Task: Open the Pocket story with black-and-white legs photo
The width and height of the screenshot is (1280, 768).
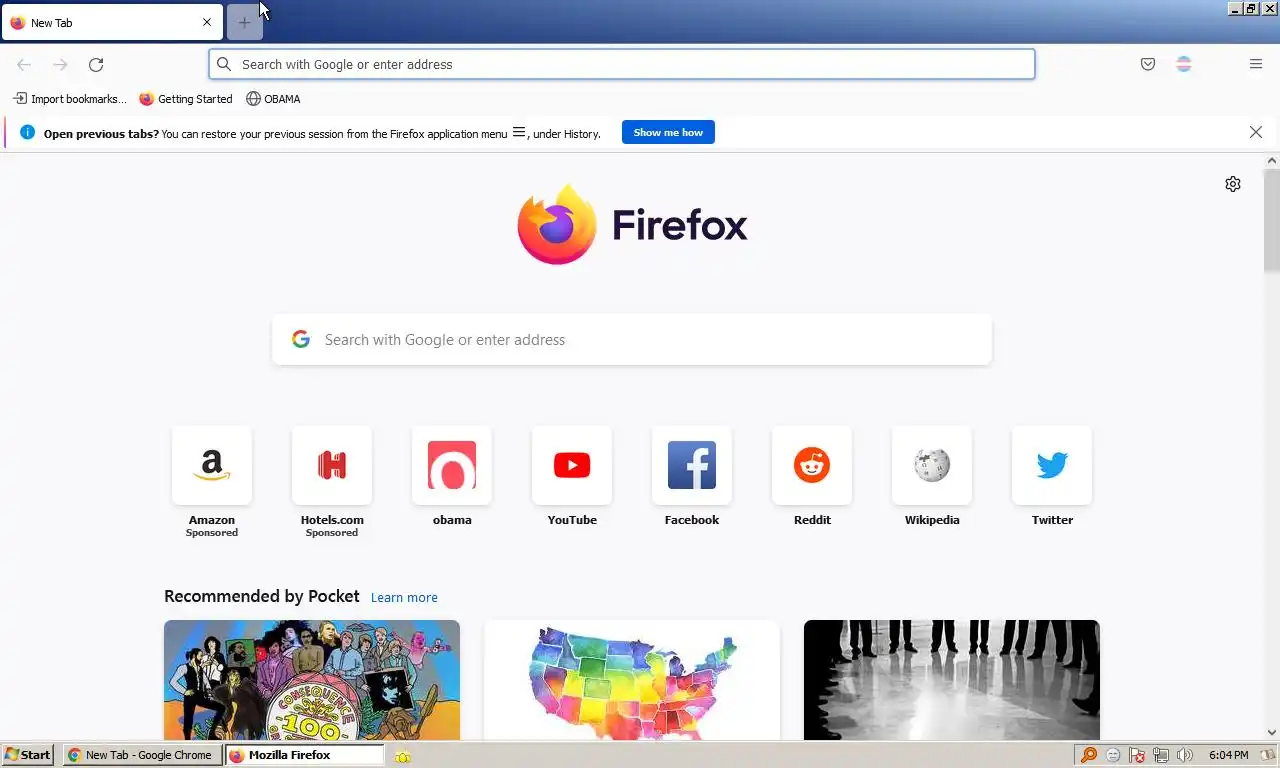Action: 952,680
